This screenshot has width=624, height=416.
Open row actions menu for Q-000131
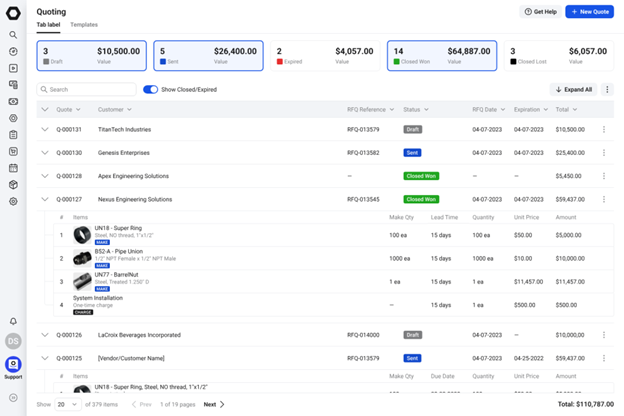[604, 129]
